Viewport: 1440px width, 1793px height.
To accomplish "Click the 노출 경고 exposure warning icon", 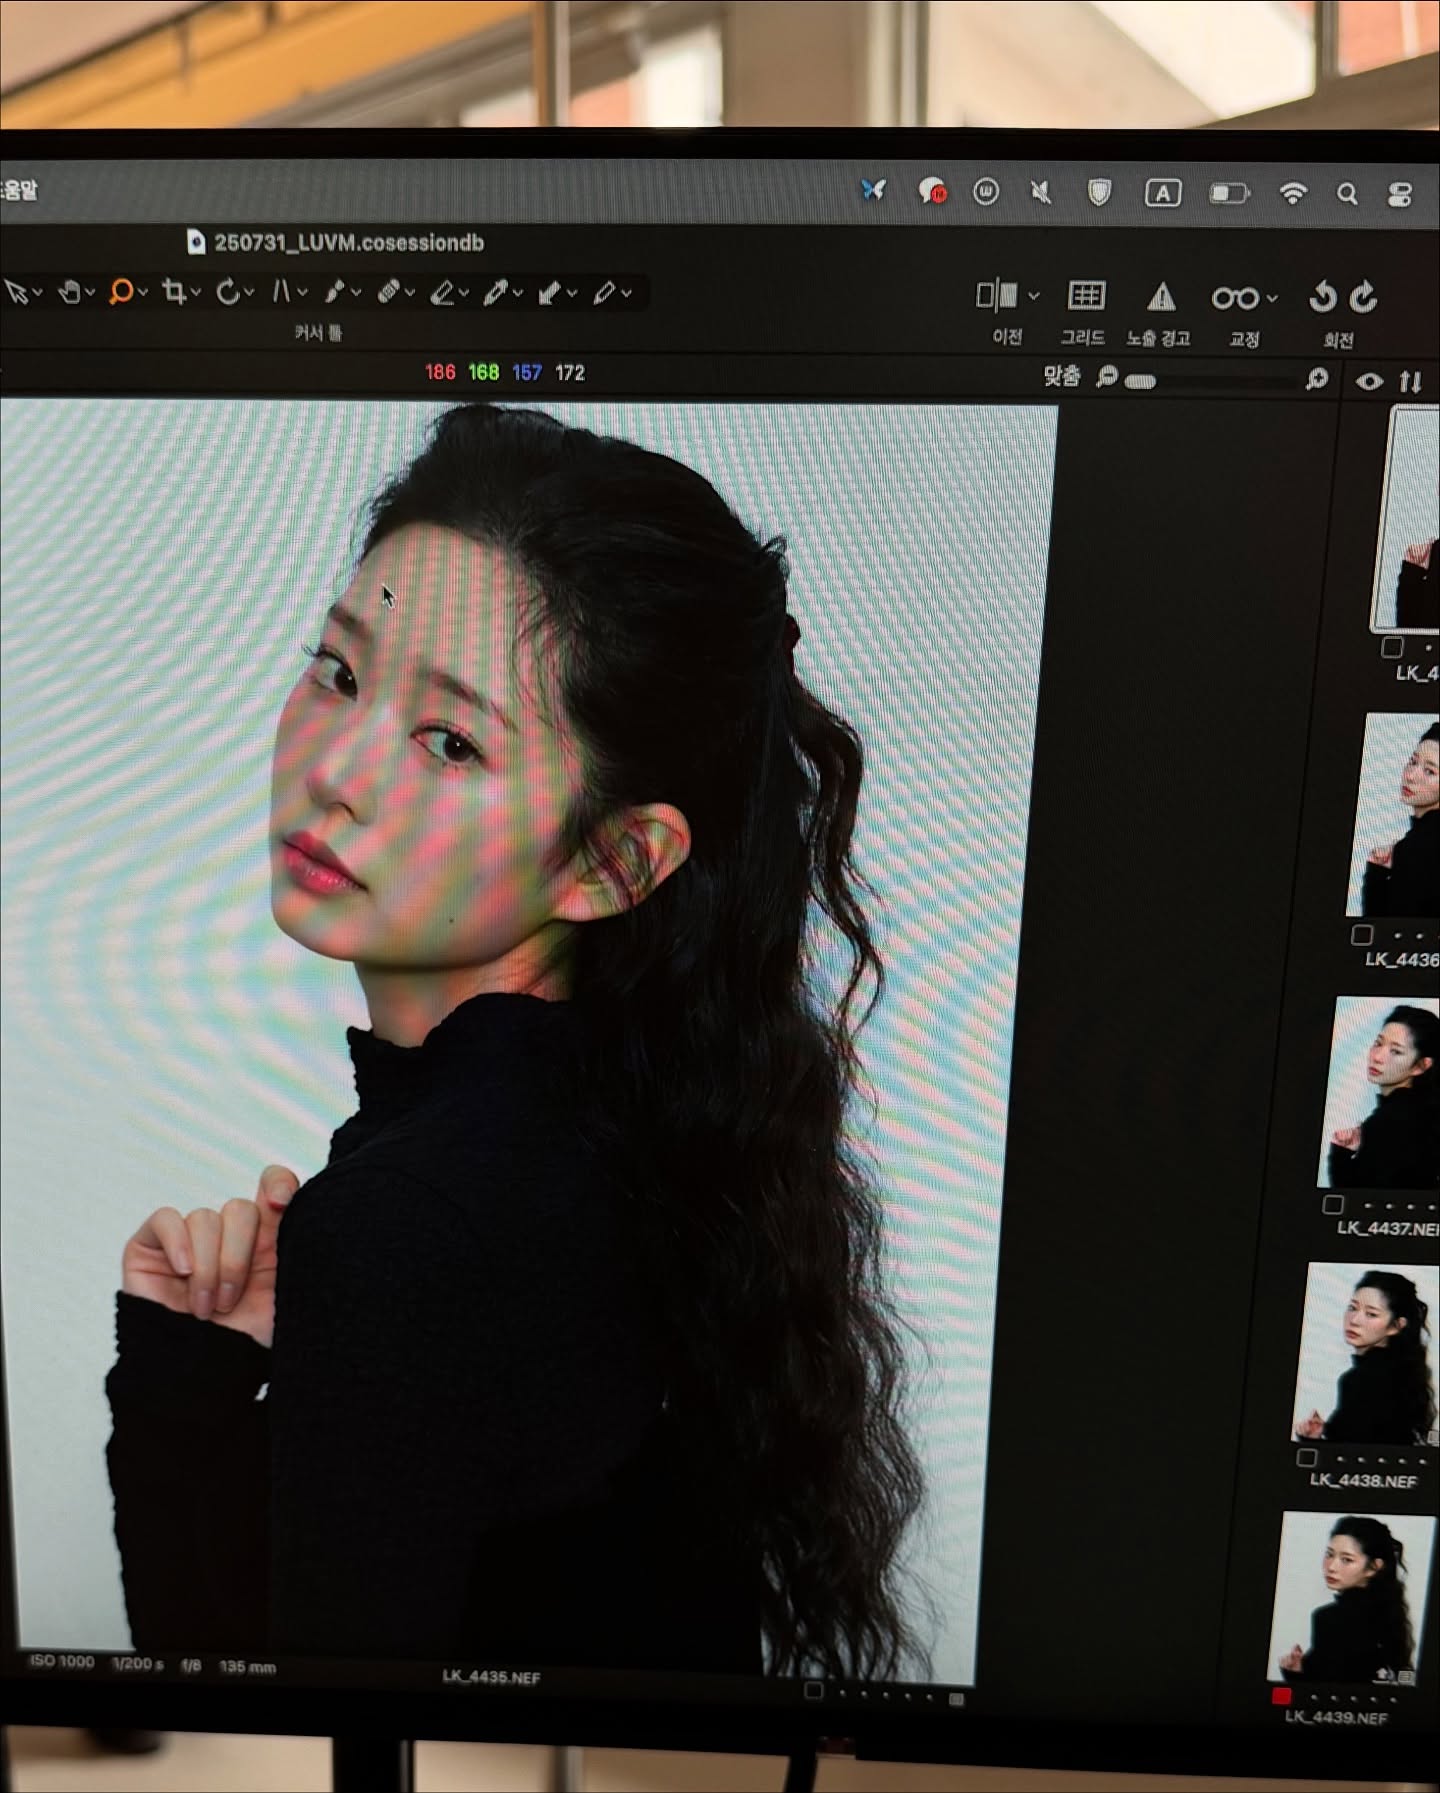I will [x=1160, y=297].
